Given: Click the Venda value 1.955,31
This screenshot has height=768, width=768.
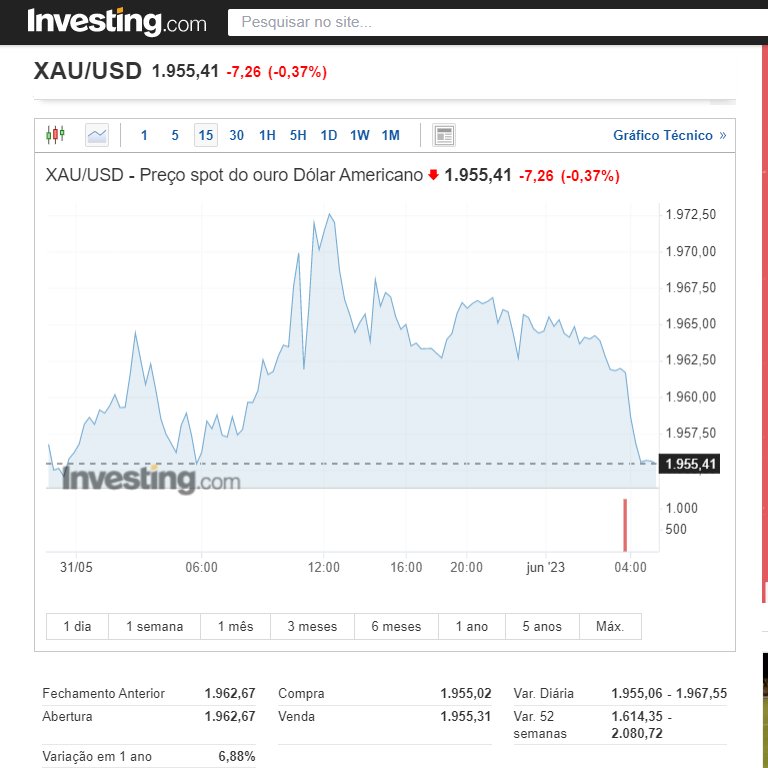Looking at the screenshot, I should click(465, 717).
